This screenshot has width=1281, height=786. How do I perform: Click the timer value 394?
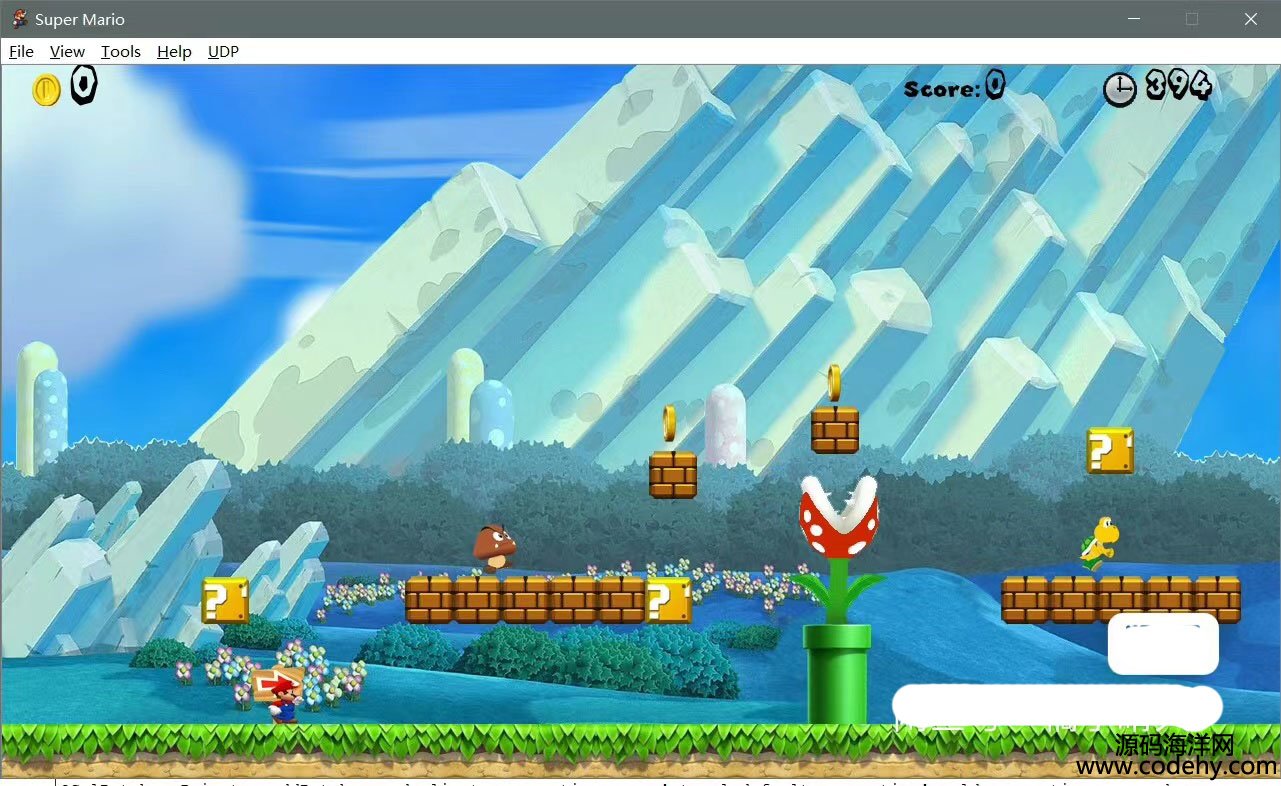coord(1179,86)
